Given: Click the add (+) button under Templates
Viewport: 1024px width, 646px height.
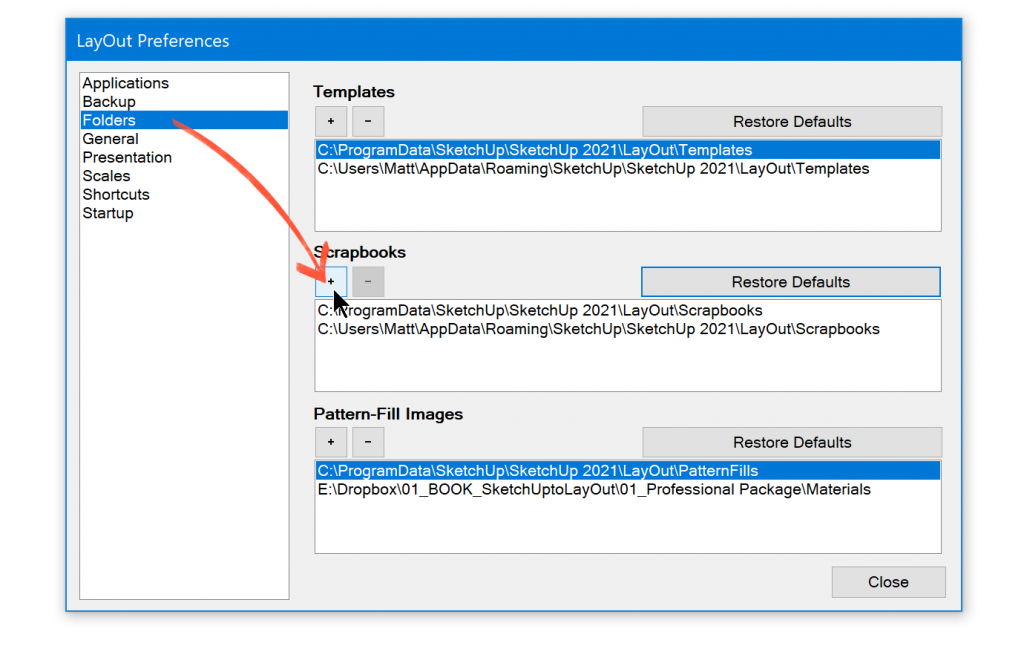Looking at the screenshot, I should 331,122.
